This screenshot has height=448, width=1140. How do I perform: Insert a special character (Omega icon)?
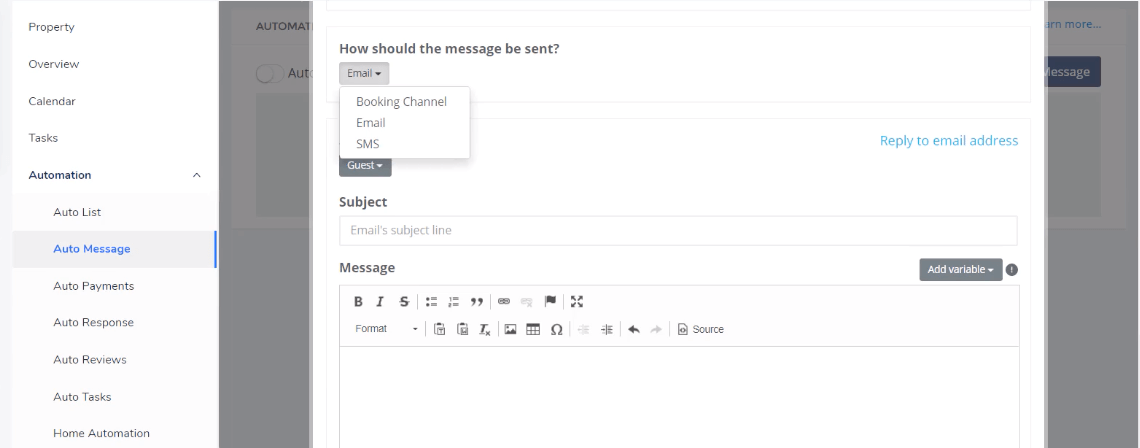[556, 329]
